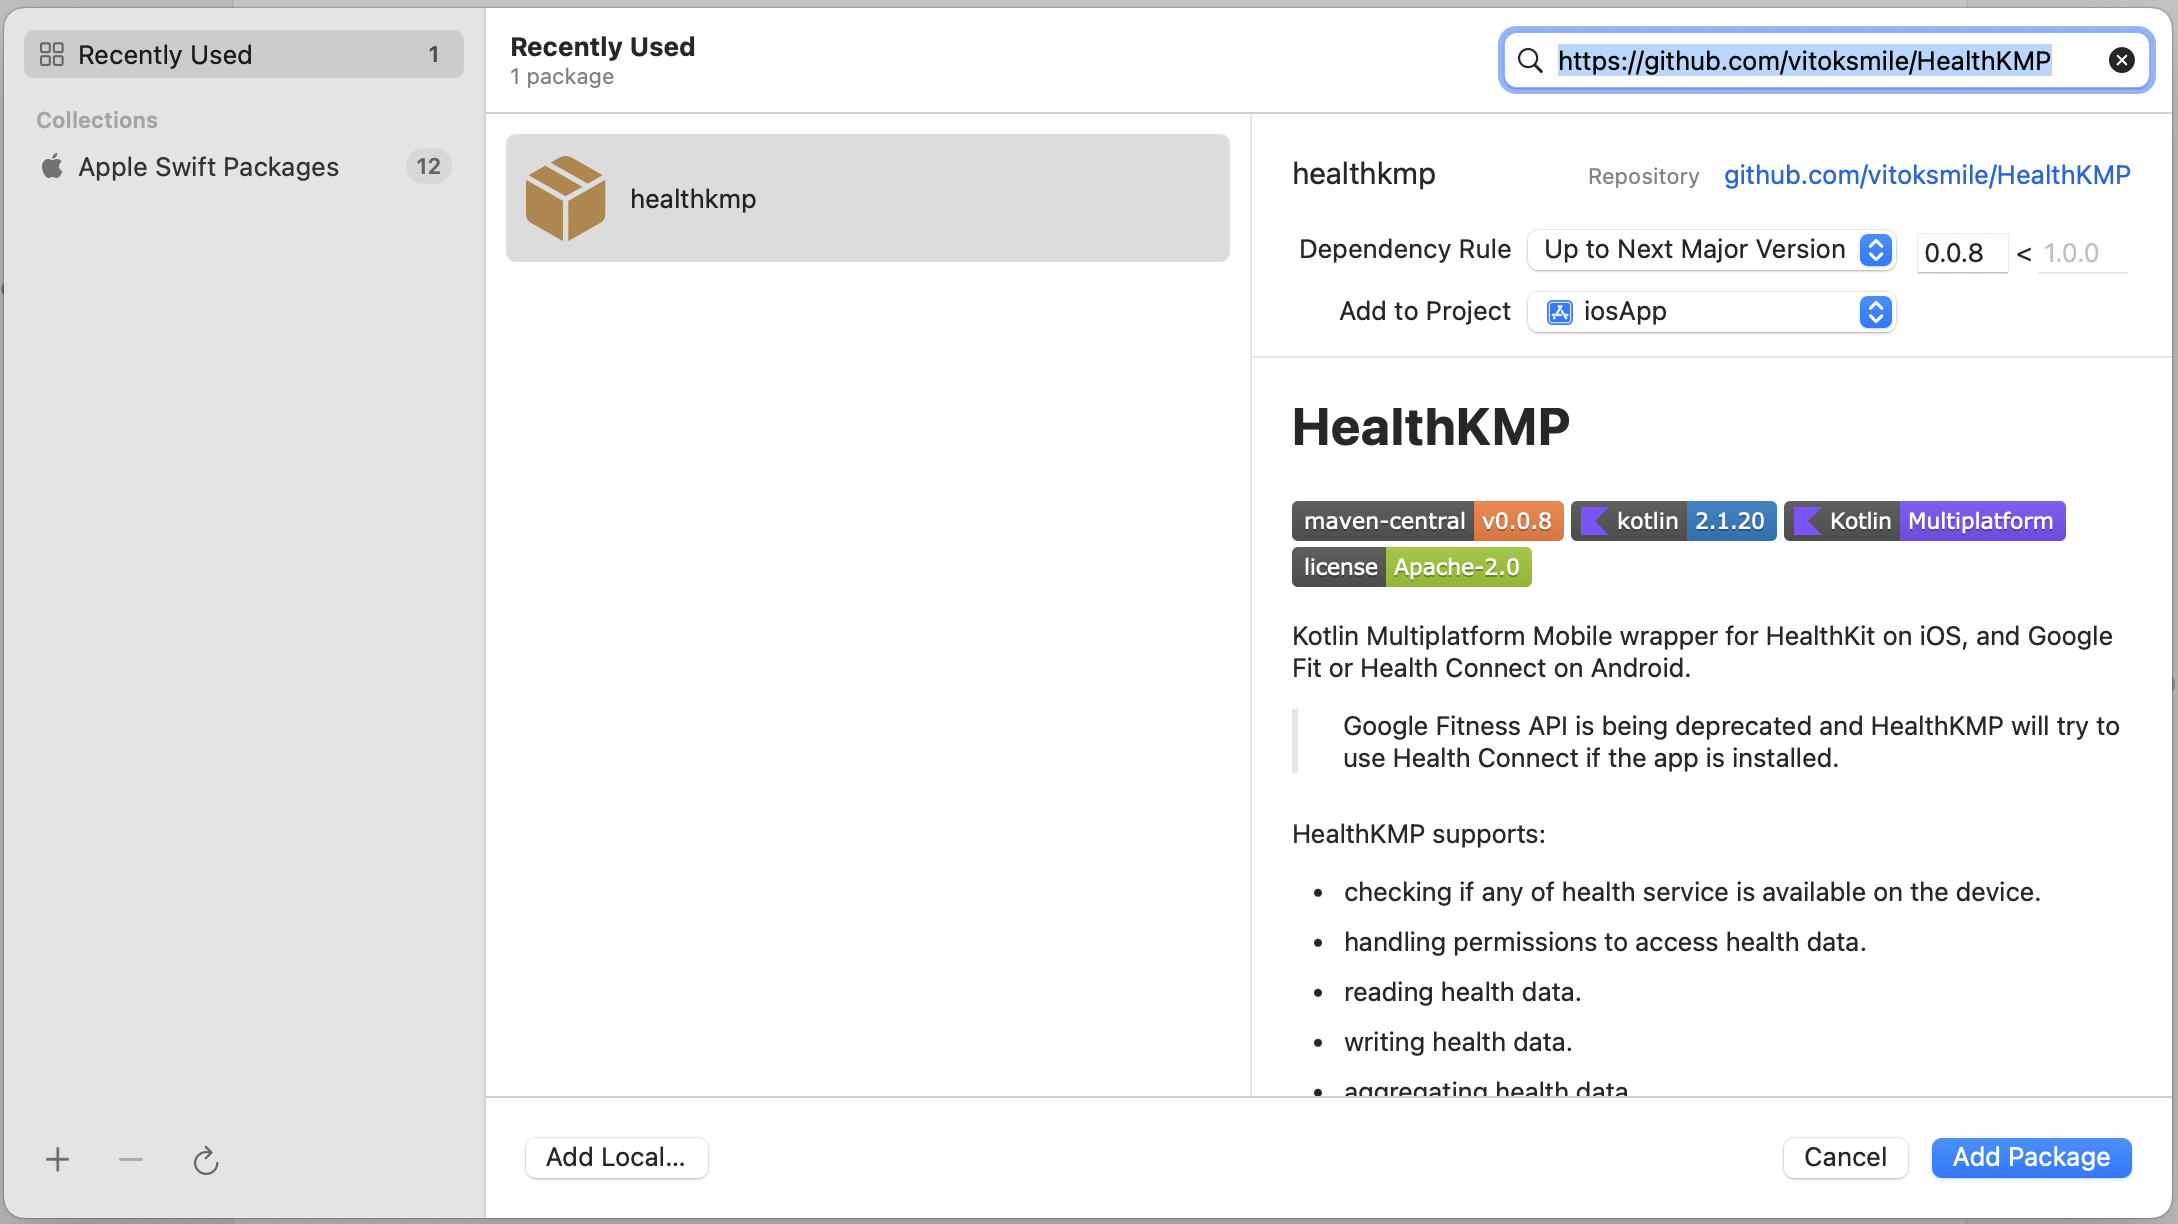
Task: Click the 0.0.8 minimum version field
Action: [1960, 253]
